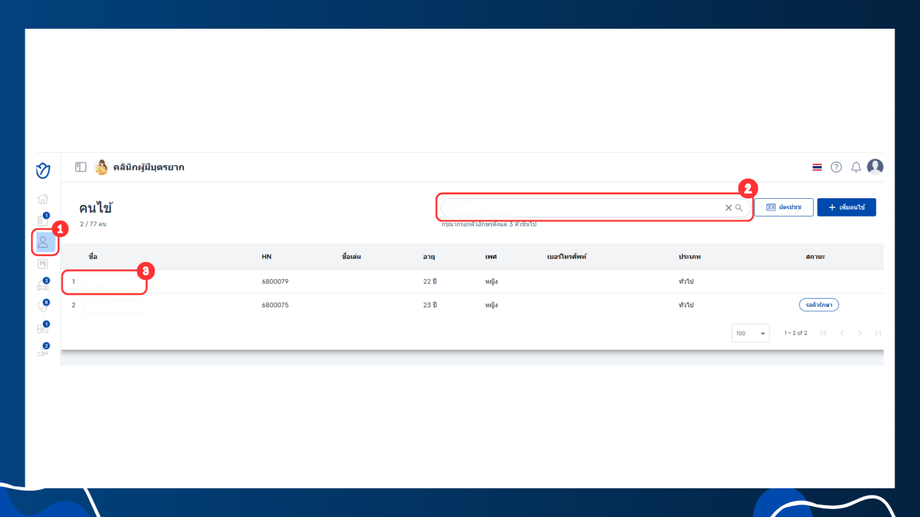Open the user profile avatar

click(x=875, y=167)
